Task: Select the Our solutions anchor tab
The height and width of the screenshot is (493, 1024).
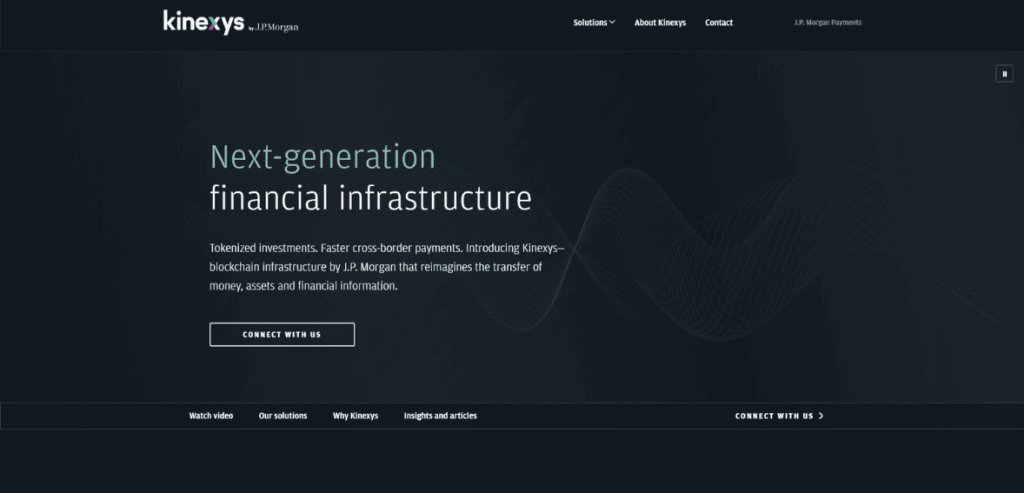Action: point(283,416)
